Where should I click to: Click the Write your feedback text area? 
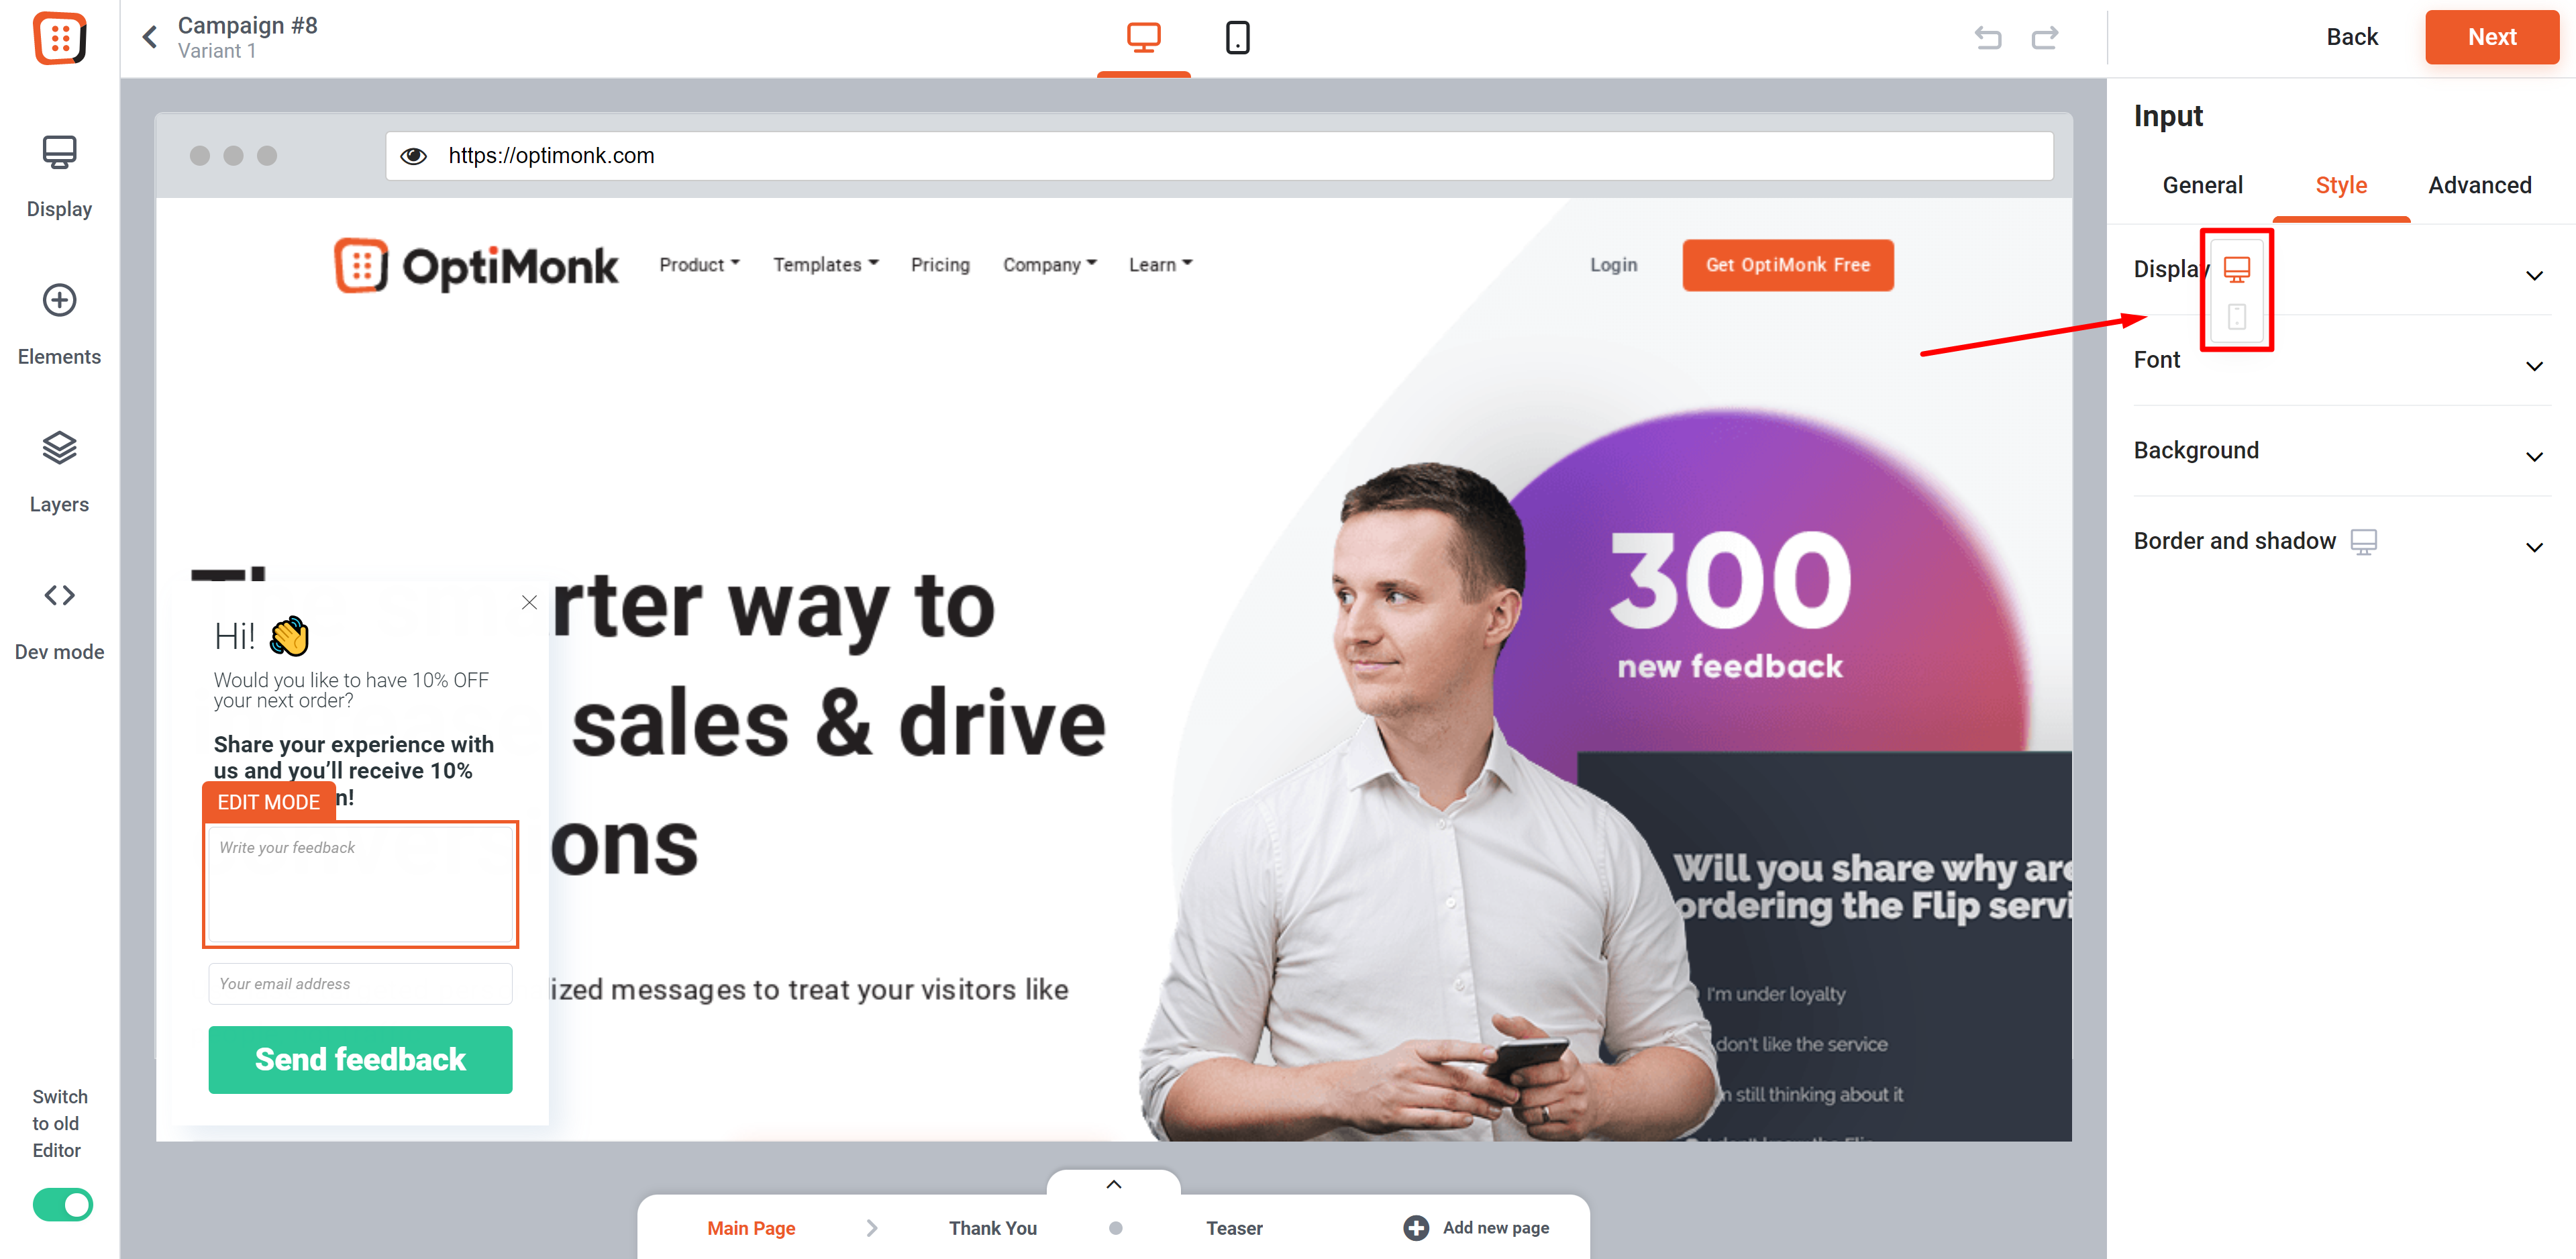click(360, 885)
